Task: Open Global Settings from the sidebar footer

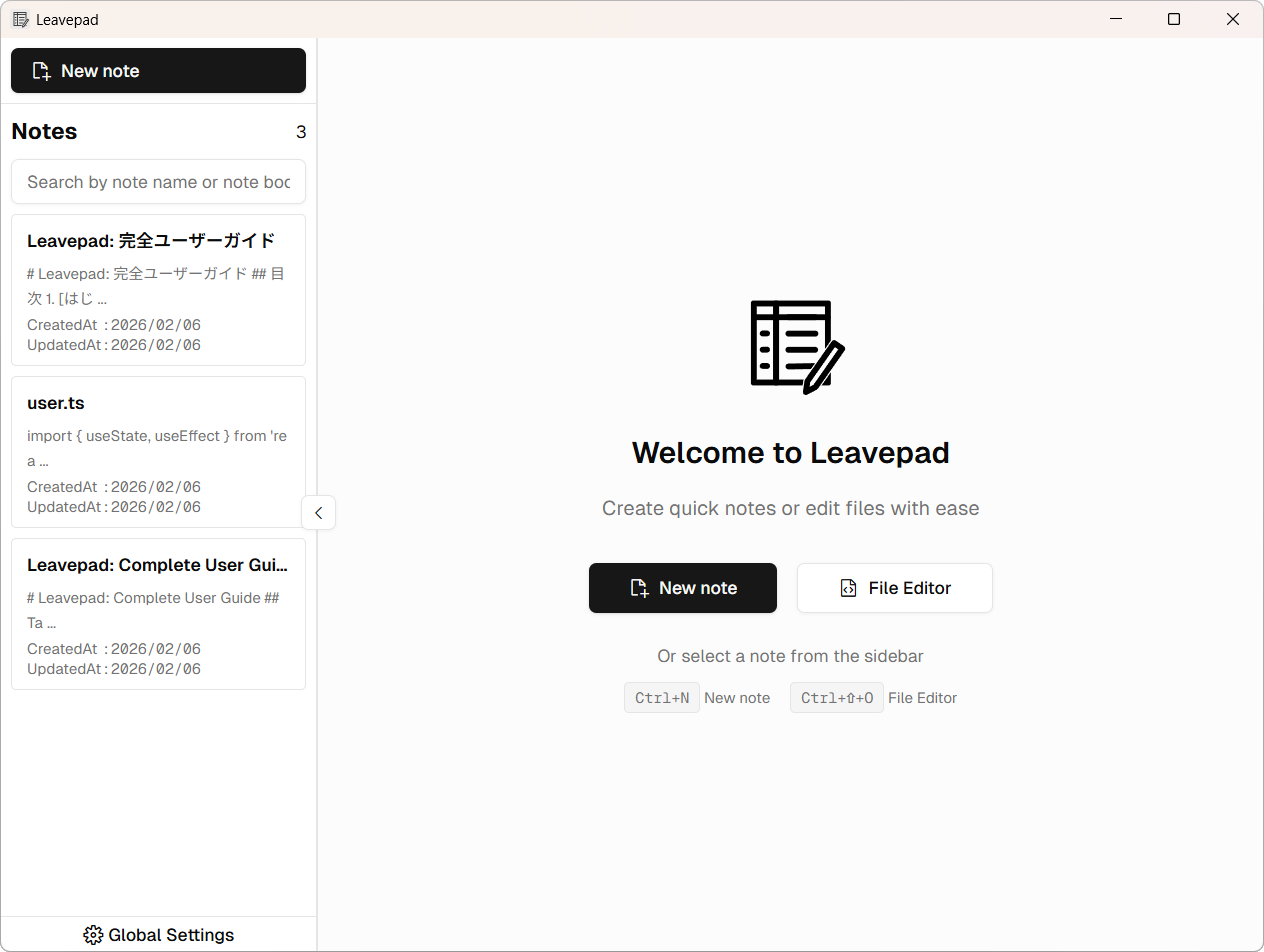Action: (158, 934)
